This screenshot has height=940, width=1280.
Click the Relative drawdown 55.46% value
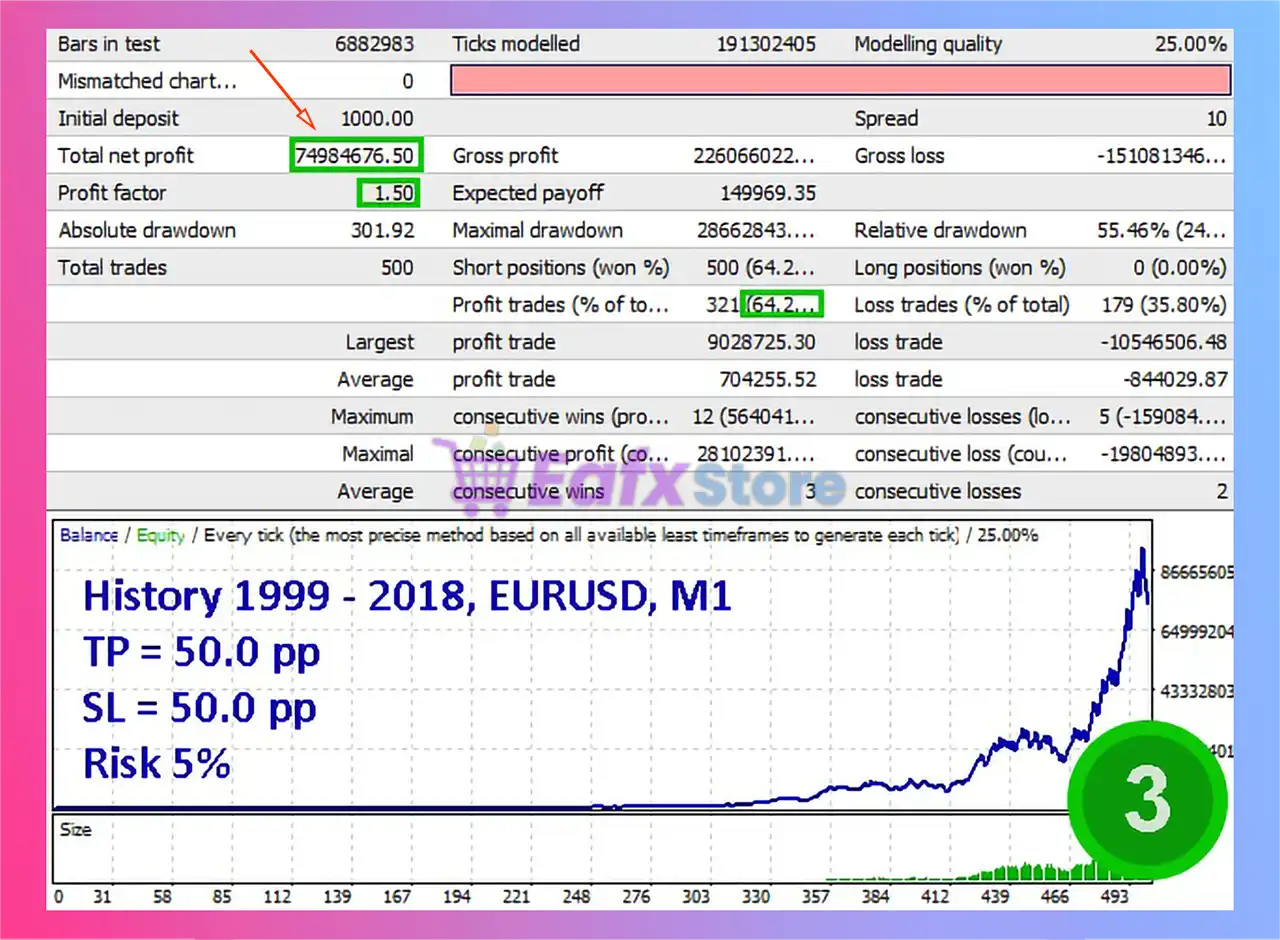coord(1160,230)
